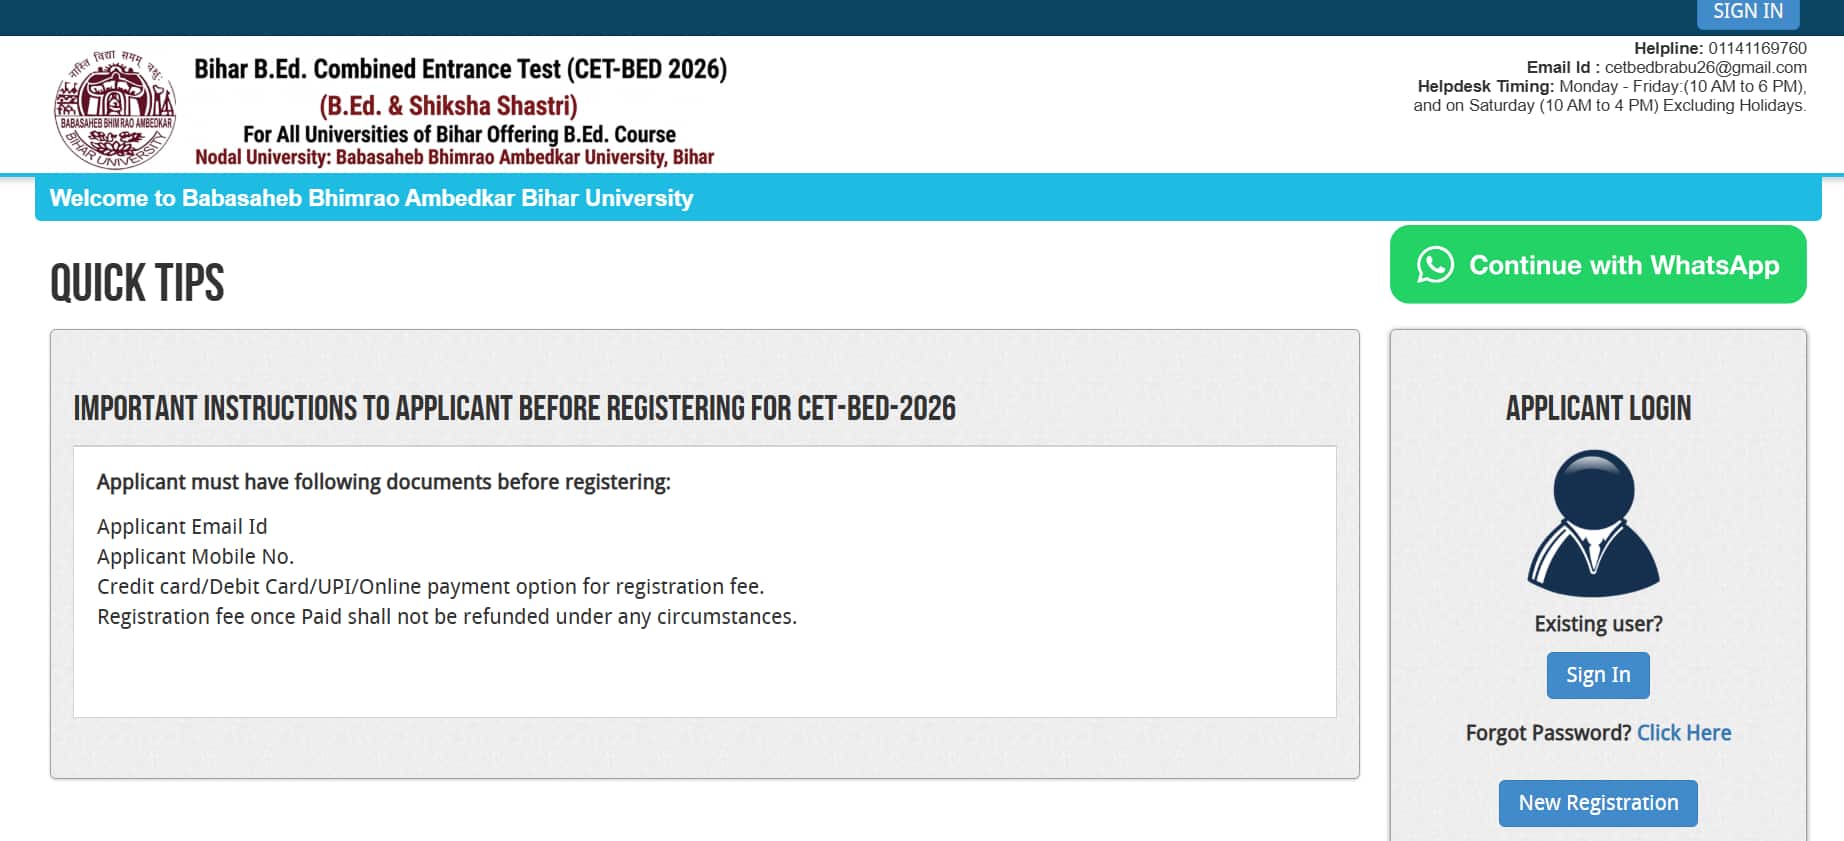This screenshot has height=841, width=1844.
Task: Click the Welcome to Babasaheb Bhimrao banner
Action: (371, 198)
